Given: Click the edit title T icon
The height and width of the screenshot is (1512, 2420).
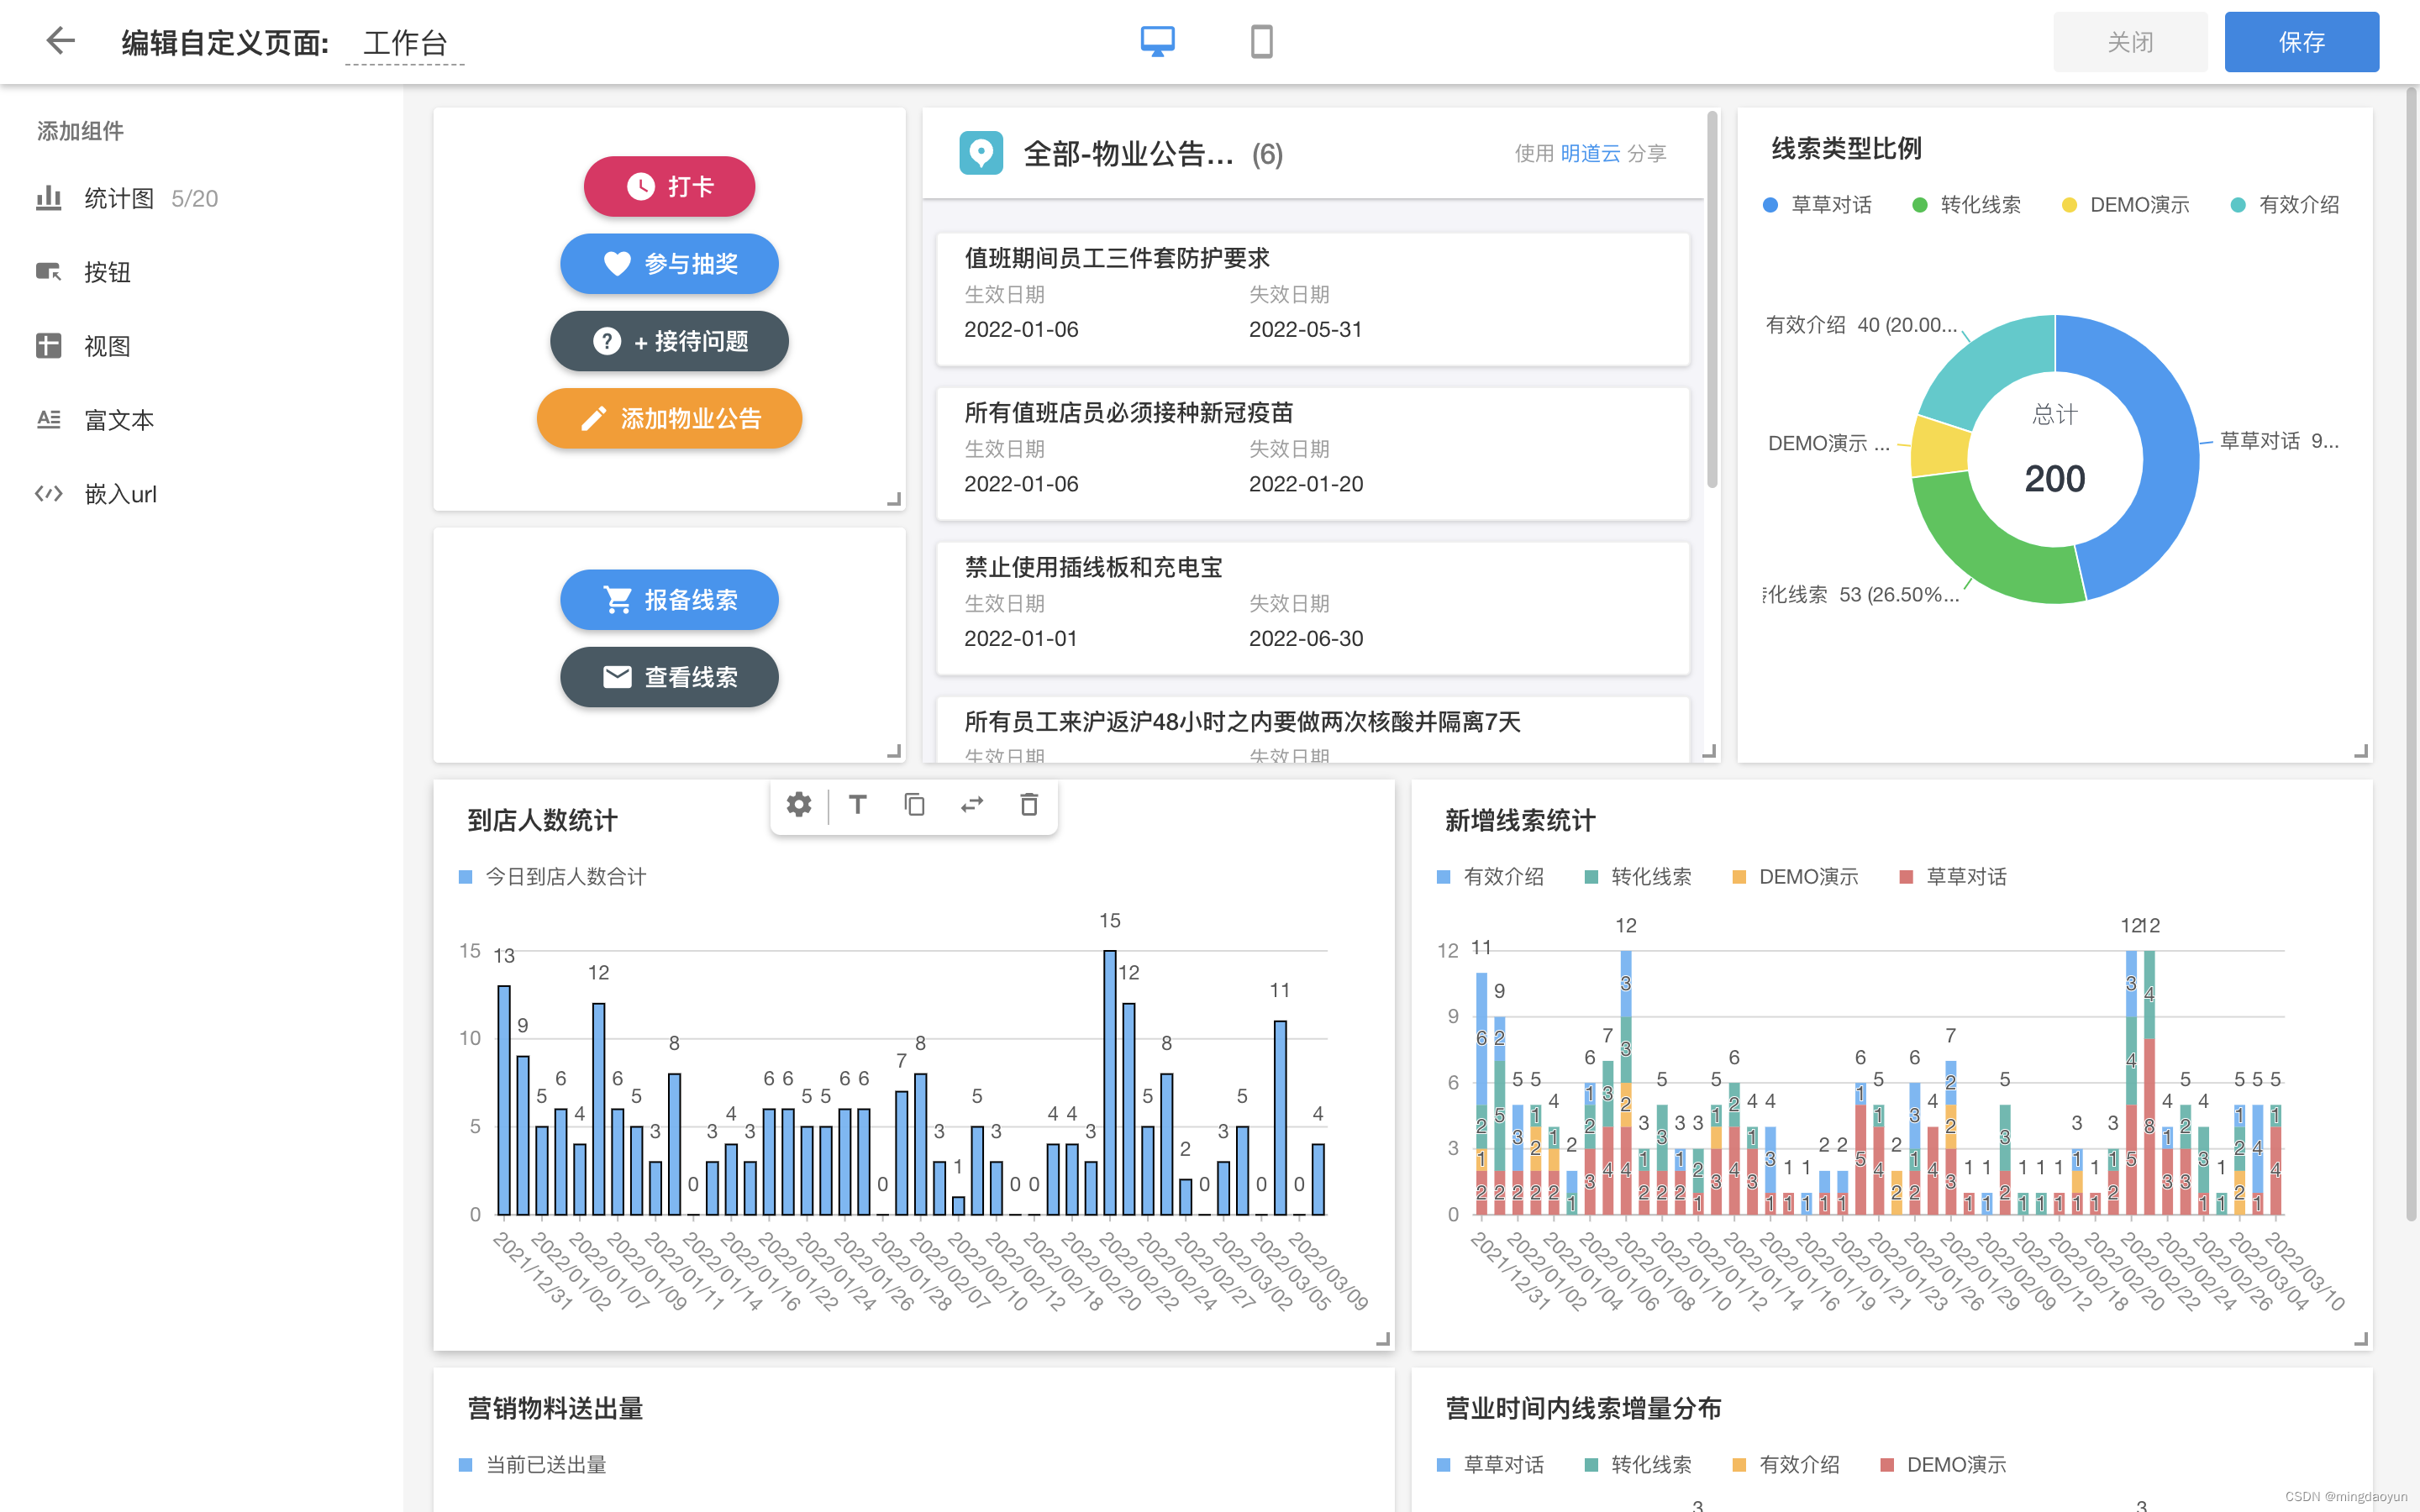Looking at the screenshot, I should pos(857,805).
